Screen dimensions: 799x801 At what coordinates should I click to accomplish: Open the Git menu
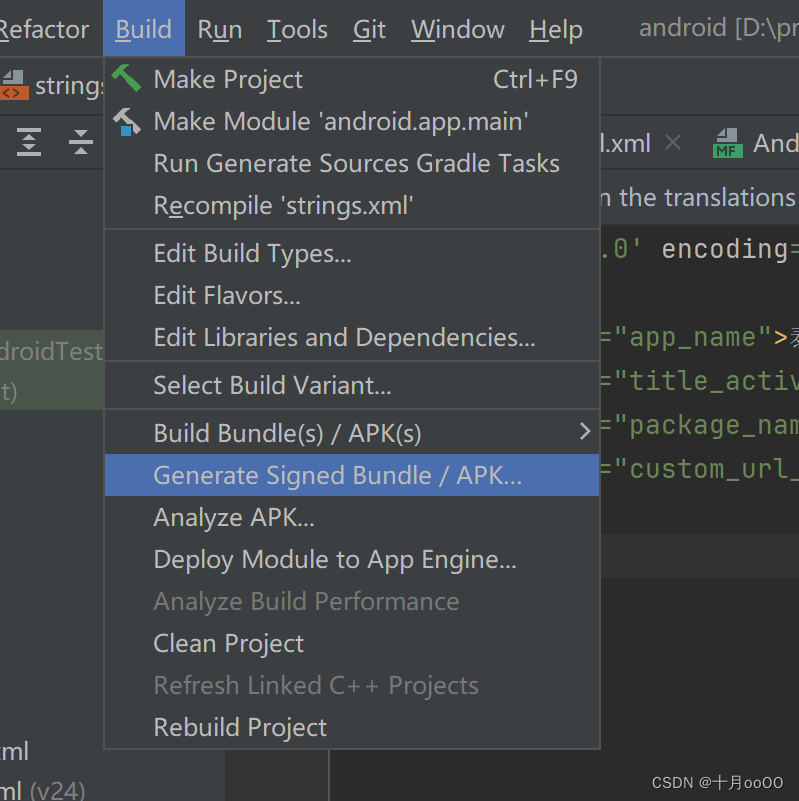point(368,29)
